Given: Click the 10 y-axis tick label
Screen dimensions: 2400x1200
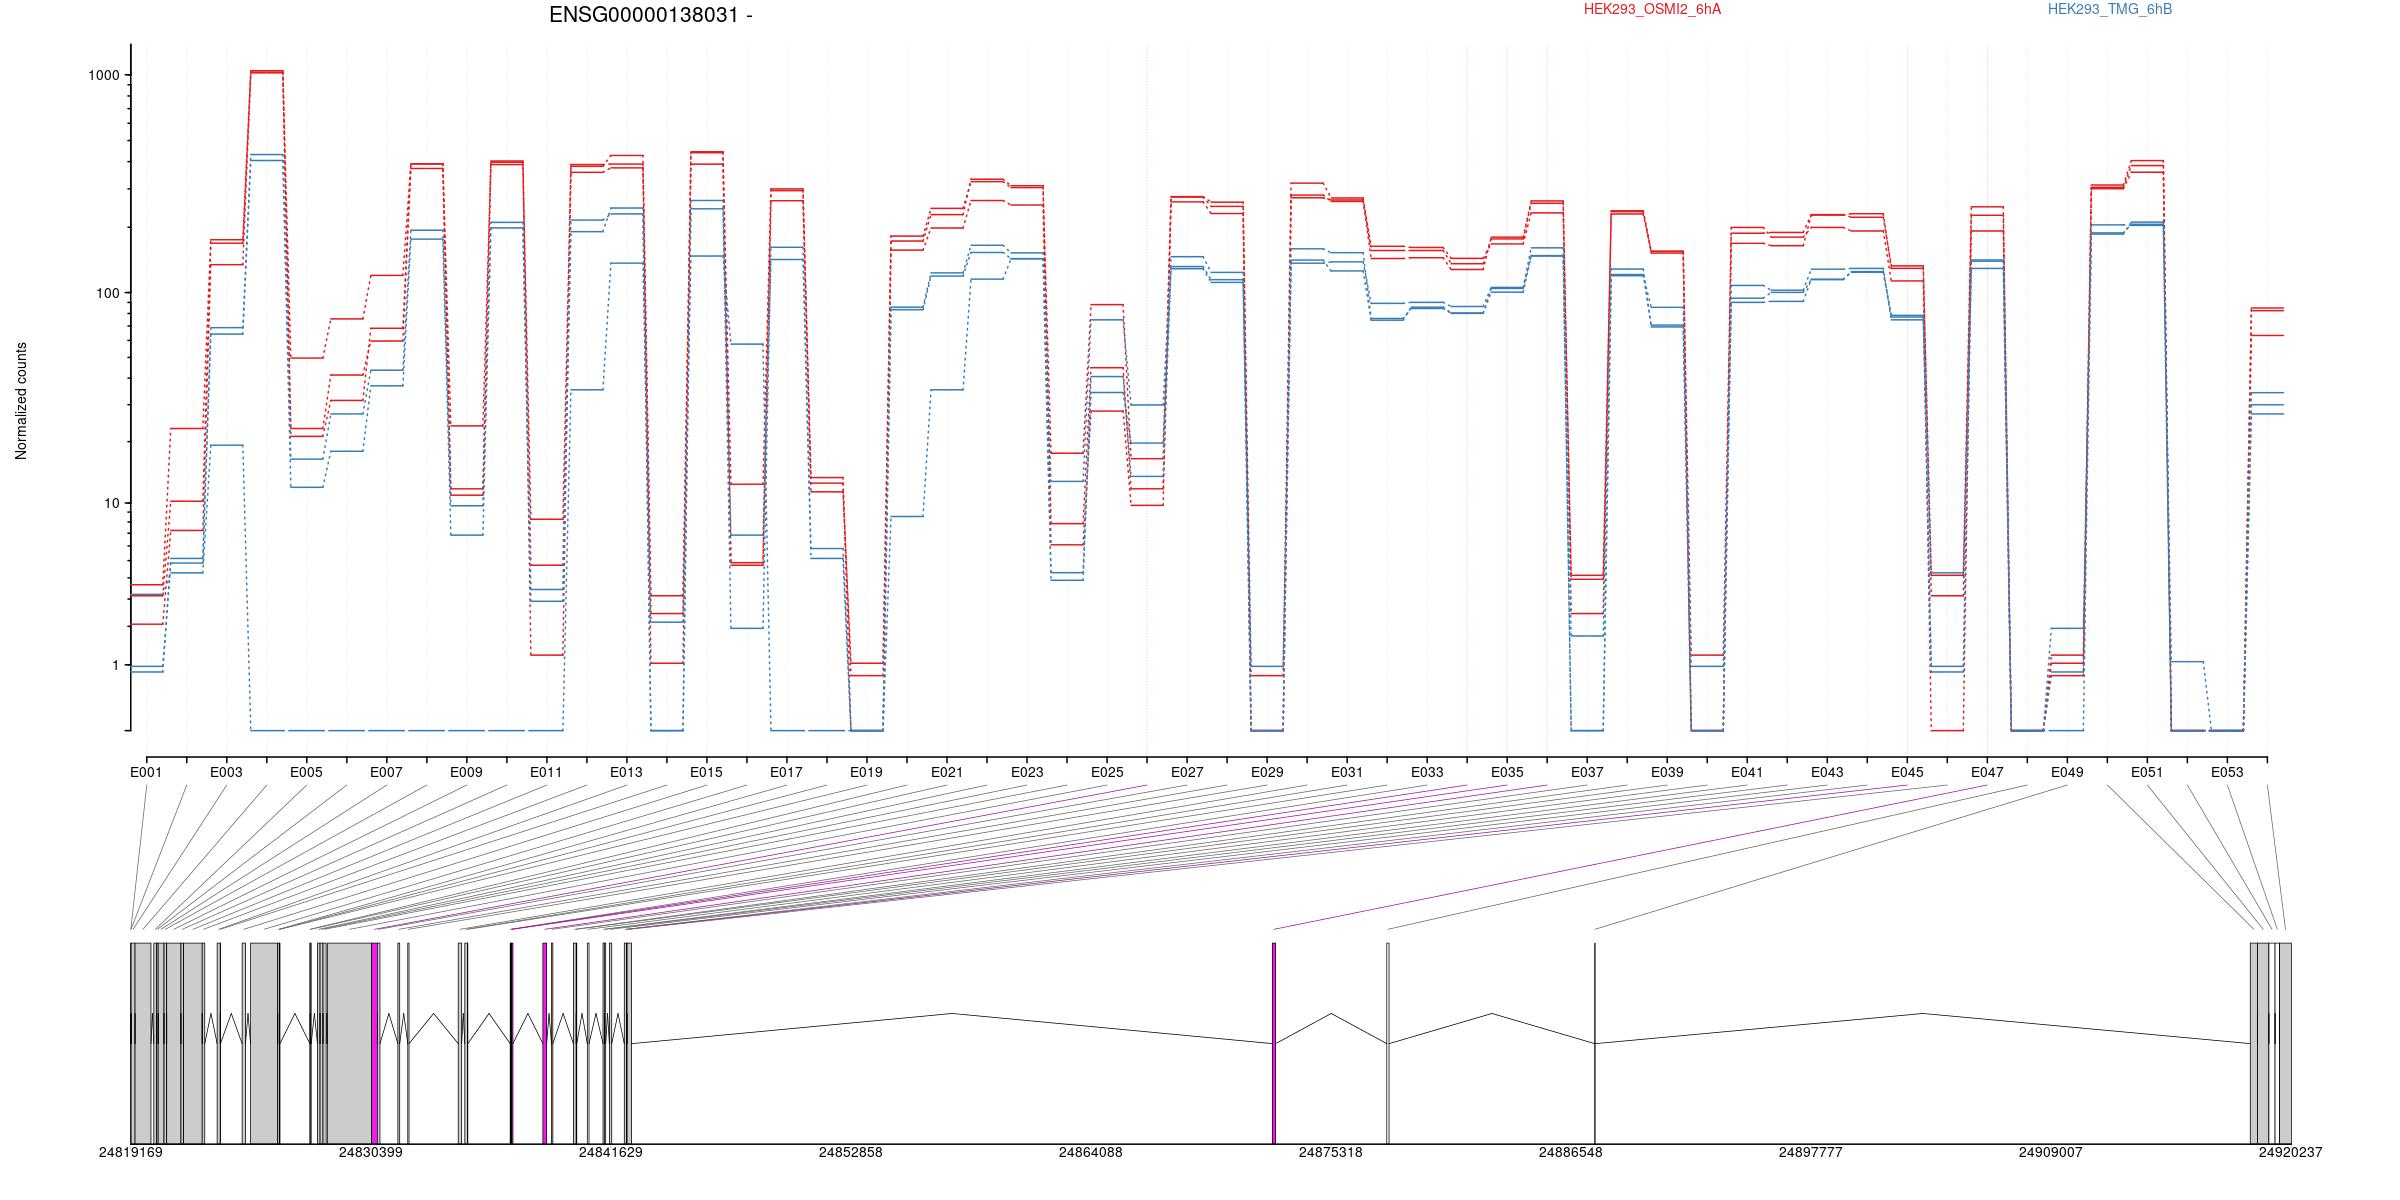Looking at the screenshot, I should 113,503.
